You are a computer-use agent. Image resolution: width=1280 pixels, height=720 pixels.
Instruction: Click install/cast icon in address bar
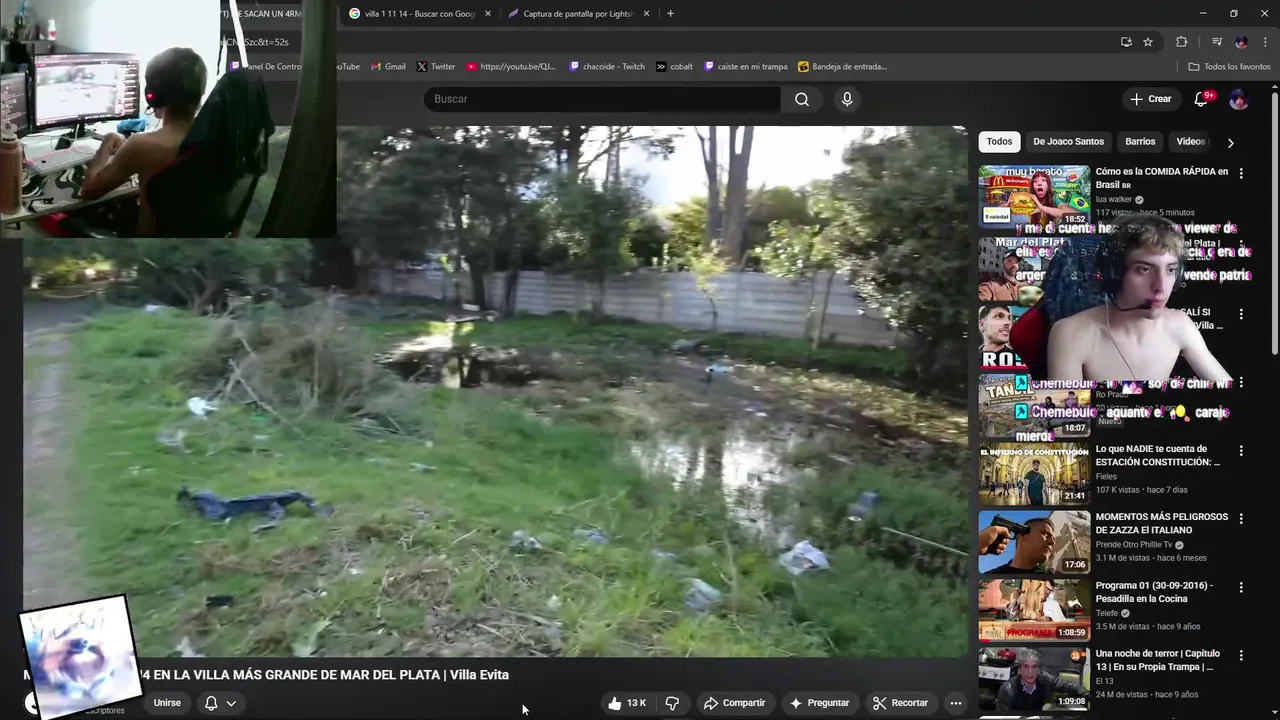click(1126, 42)
